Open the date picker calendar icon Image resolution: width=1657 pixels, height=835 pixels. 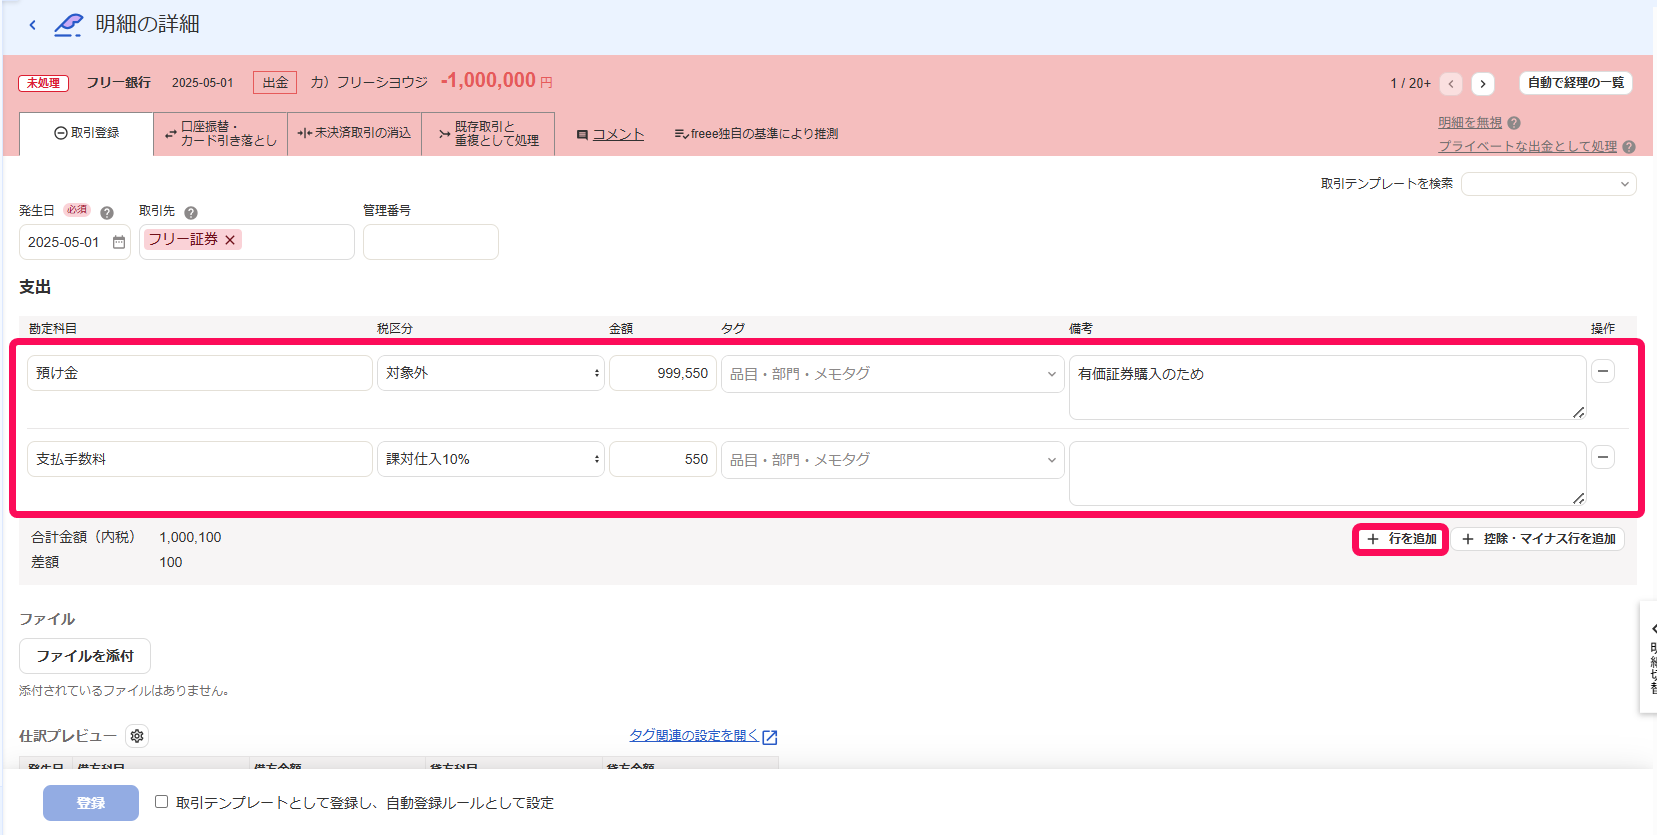119,242
